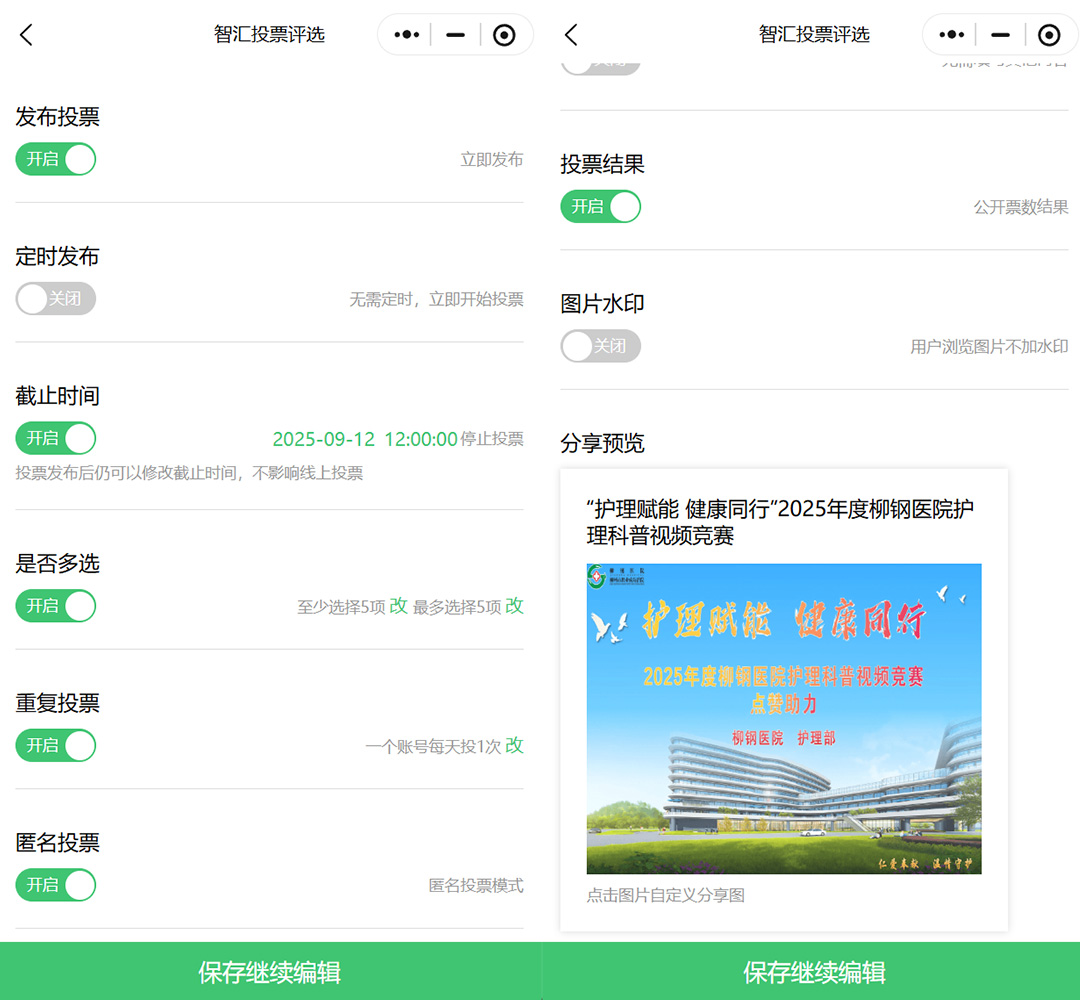
Task: Turn on the 图片水印 switch
Action: pos(600,346)
